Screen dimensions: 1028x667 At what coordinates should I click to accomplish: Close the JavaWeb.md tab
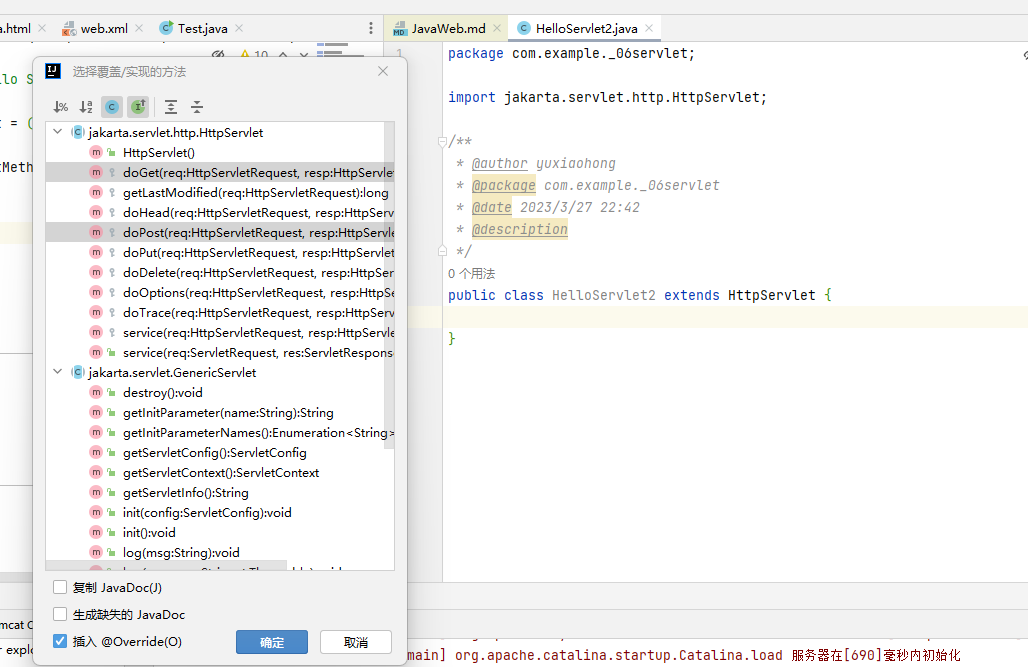pyautogui.click(x=497, y=28)
